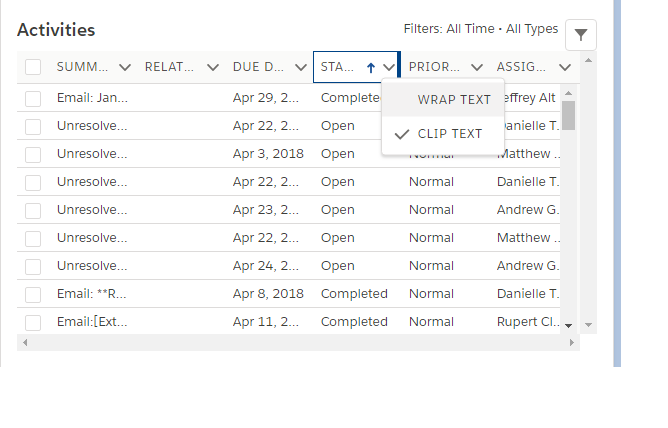Expand the Related column menu chevron

[213, 68]
